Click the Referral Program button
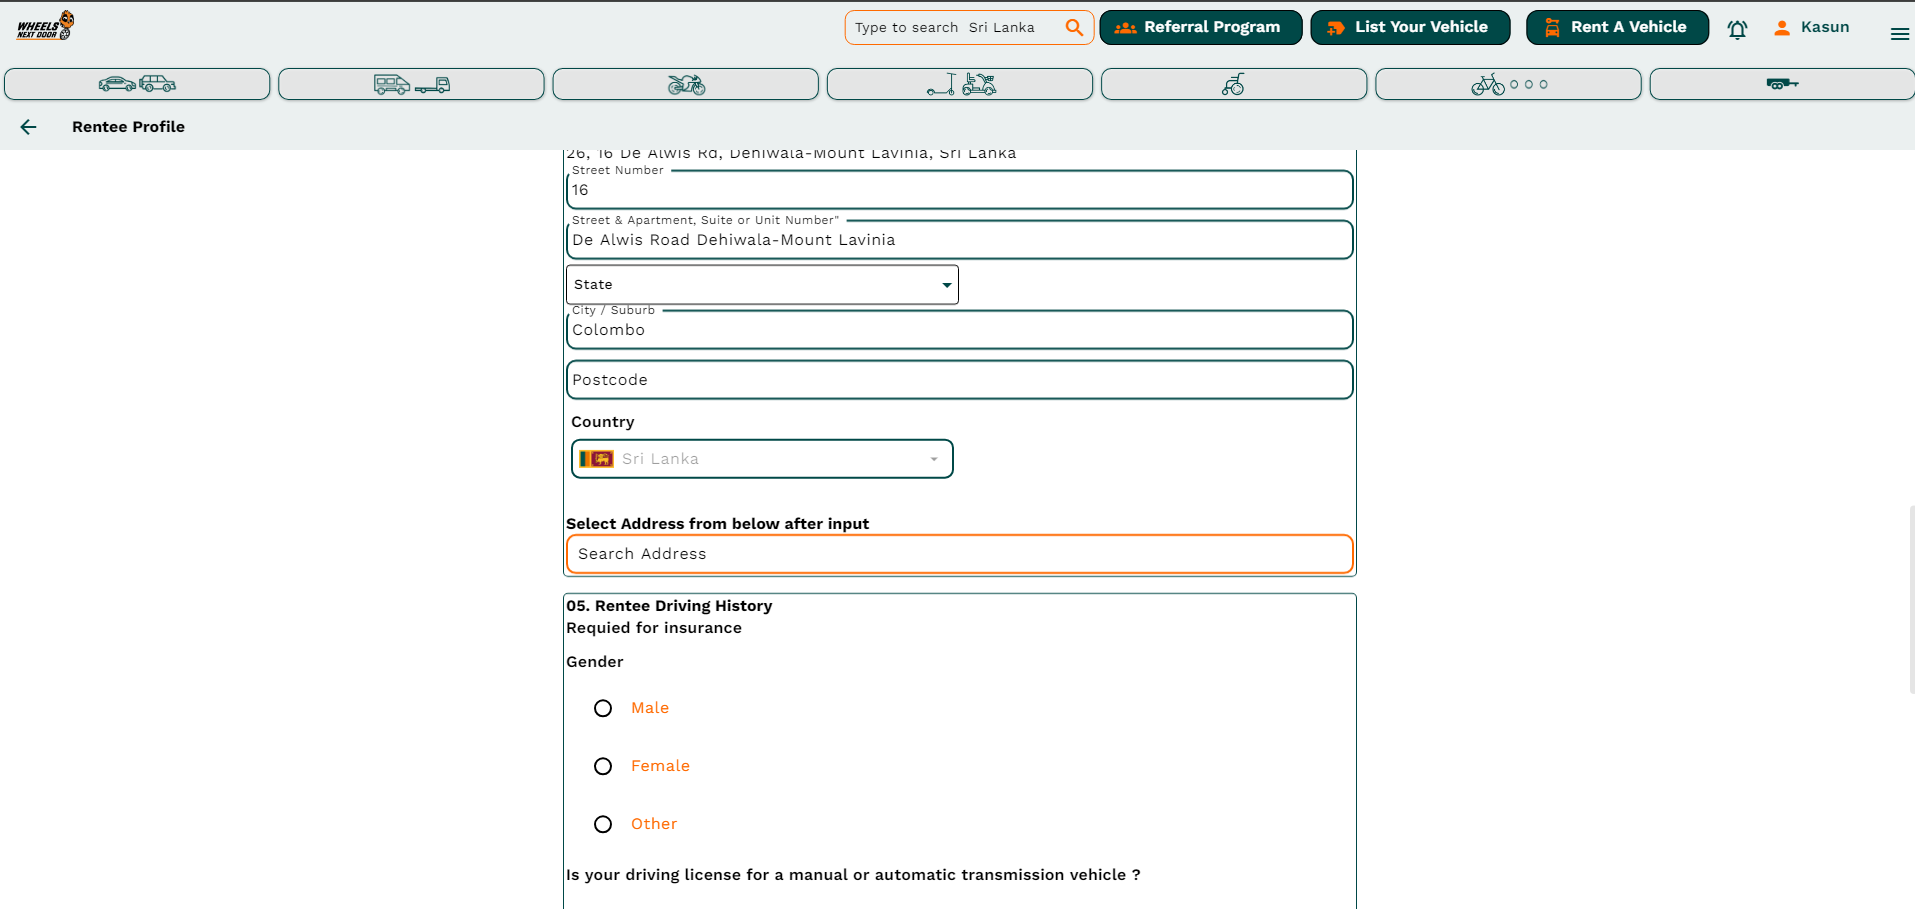 click(x=1200, y=28)
